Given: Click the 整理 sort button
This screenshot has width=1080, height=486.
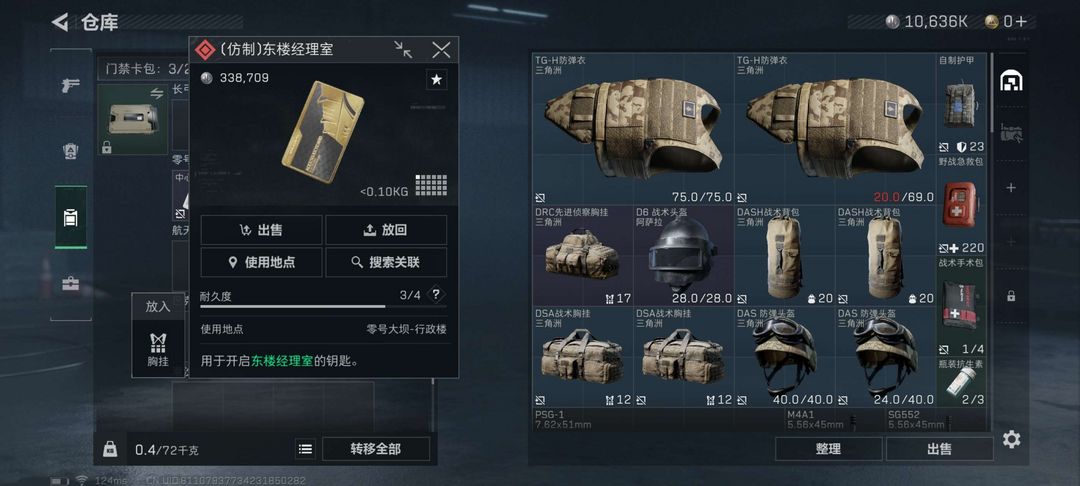Looking at the screenshot, I should click(x=829, y=449).
